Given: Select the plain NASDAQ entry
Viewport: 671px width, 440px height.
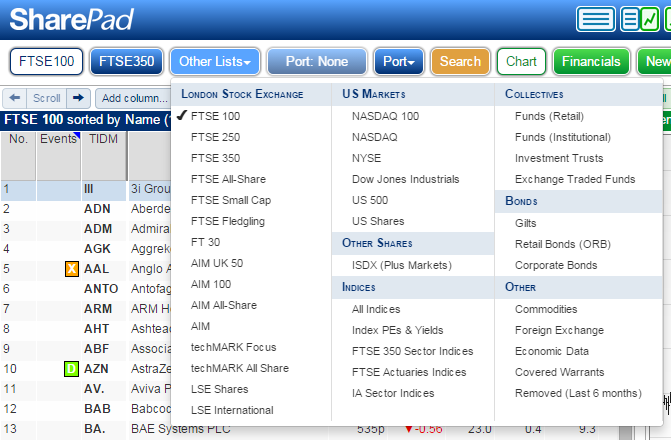Looking at the screenshot, I should pos(374,137).
